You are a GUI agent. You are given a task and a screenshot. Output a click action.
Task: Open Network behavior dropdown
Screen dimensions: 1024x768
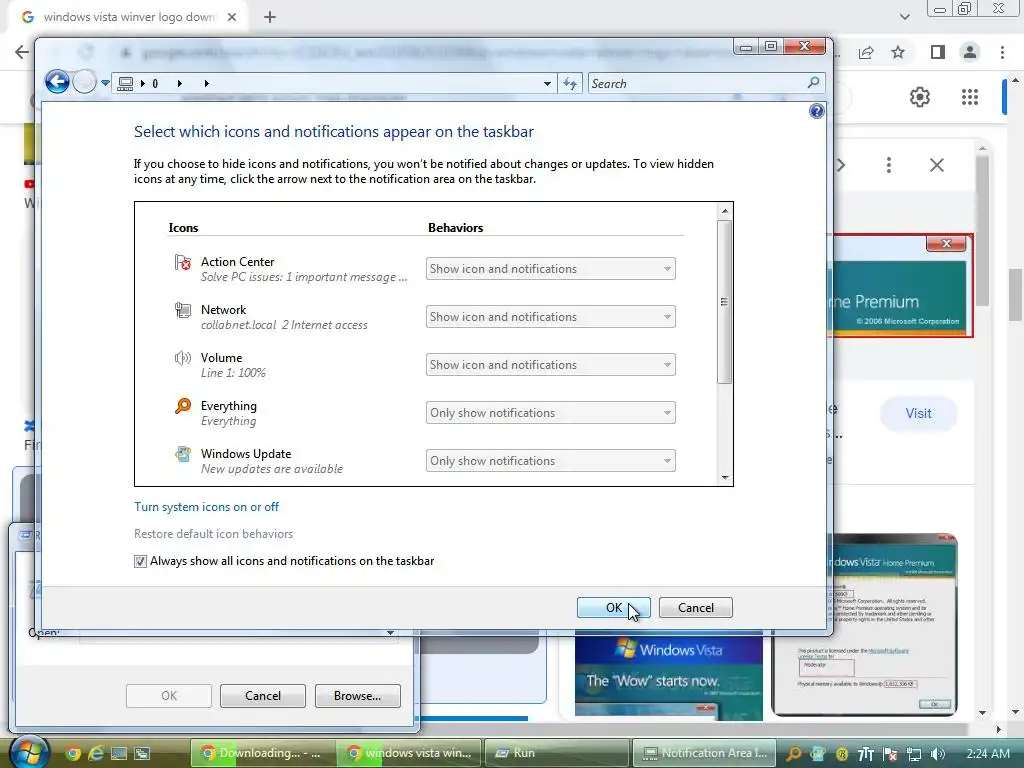point(551,317)
